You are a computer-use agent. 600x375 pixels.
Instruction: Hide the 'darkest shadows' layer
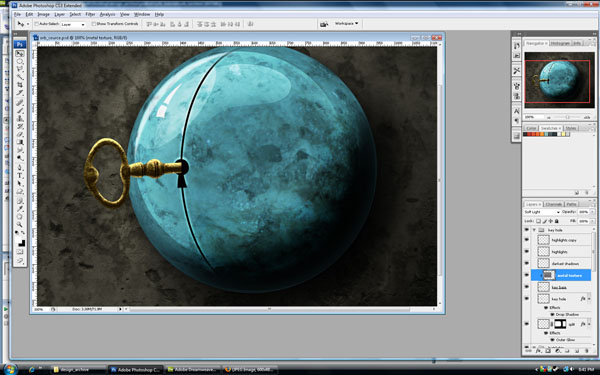coord(527,263)
